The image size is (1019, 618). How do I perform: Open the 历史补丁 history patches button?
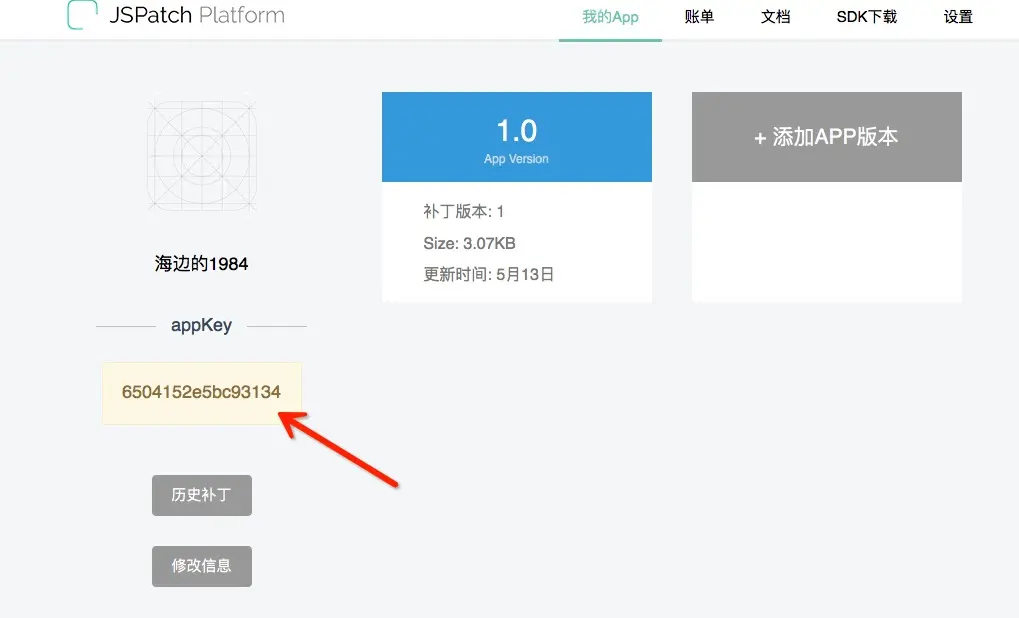[201, 495]
